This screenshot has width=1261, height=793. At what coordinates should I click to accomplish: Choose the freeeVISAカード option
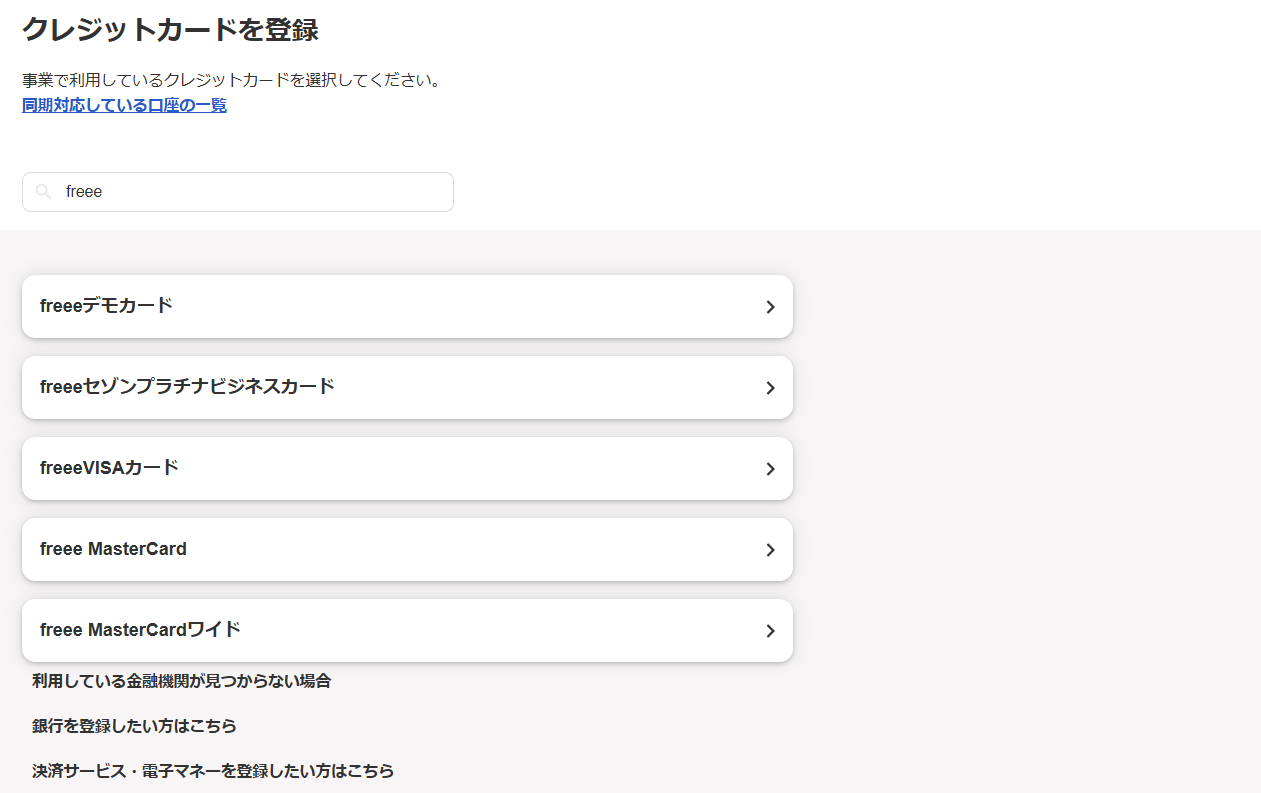click(x=407, y=468)
